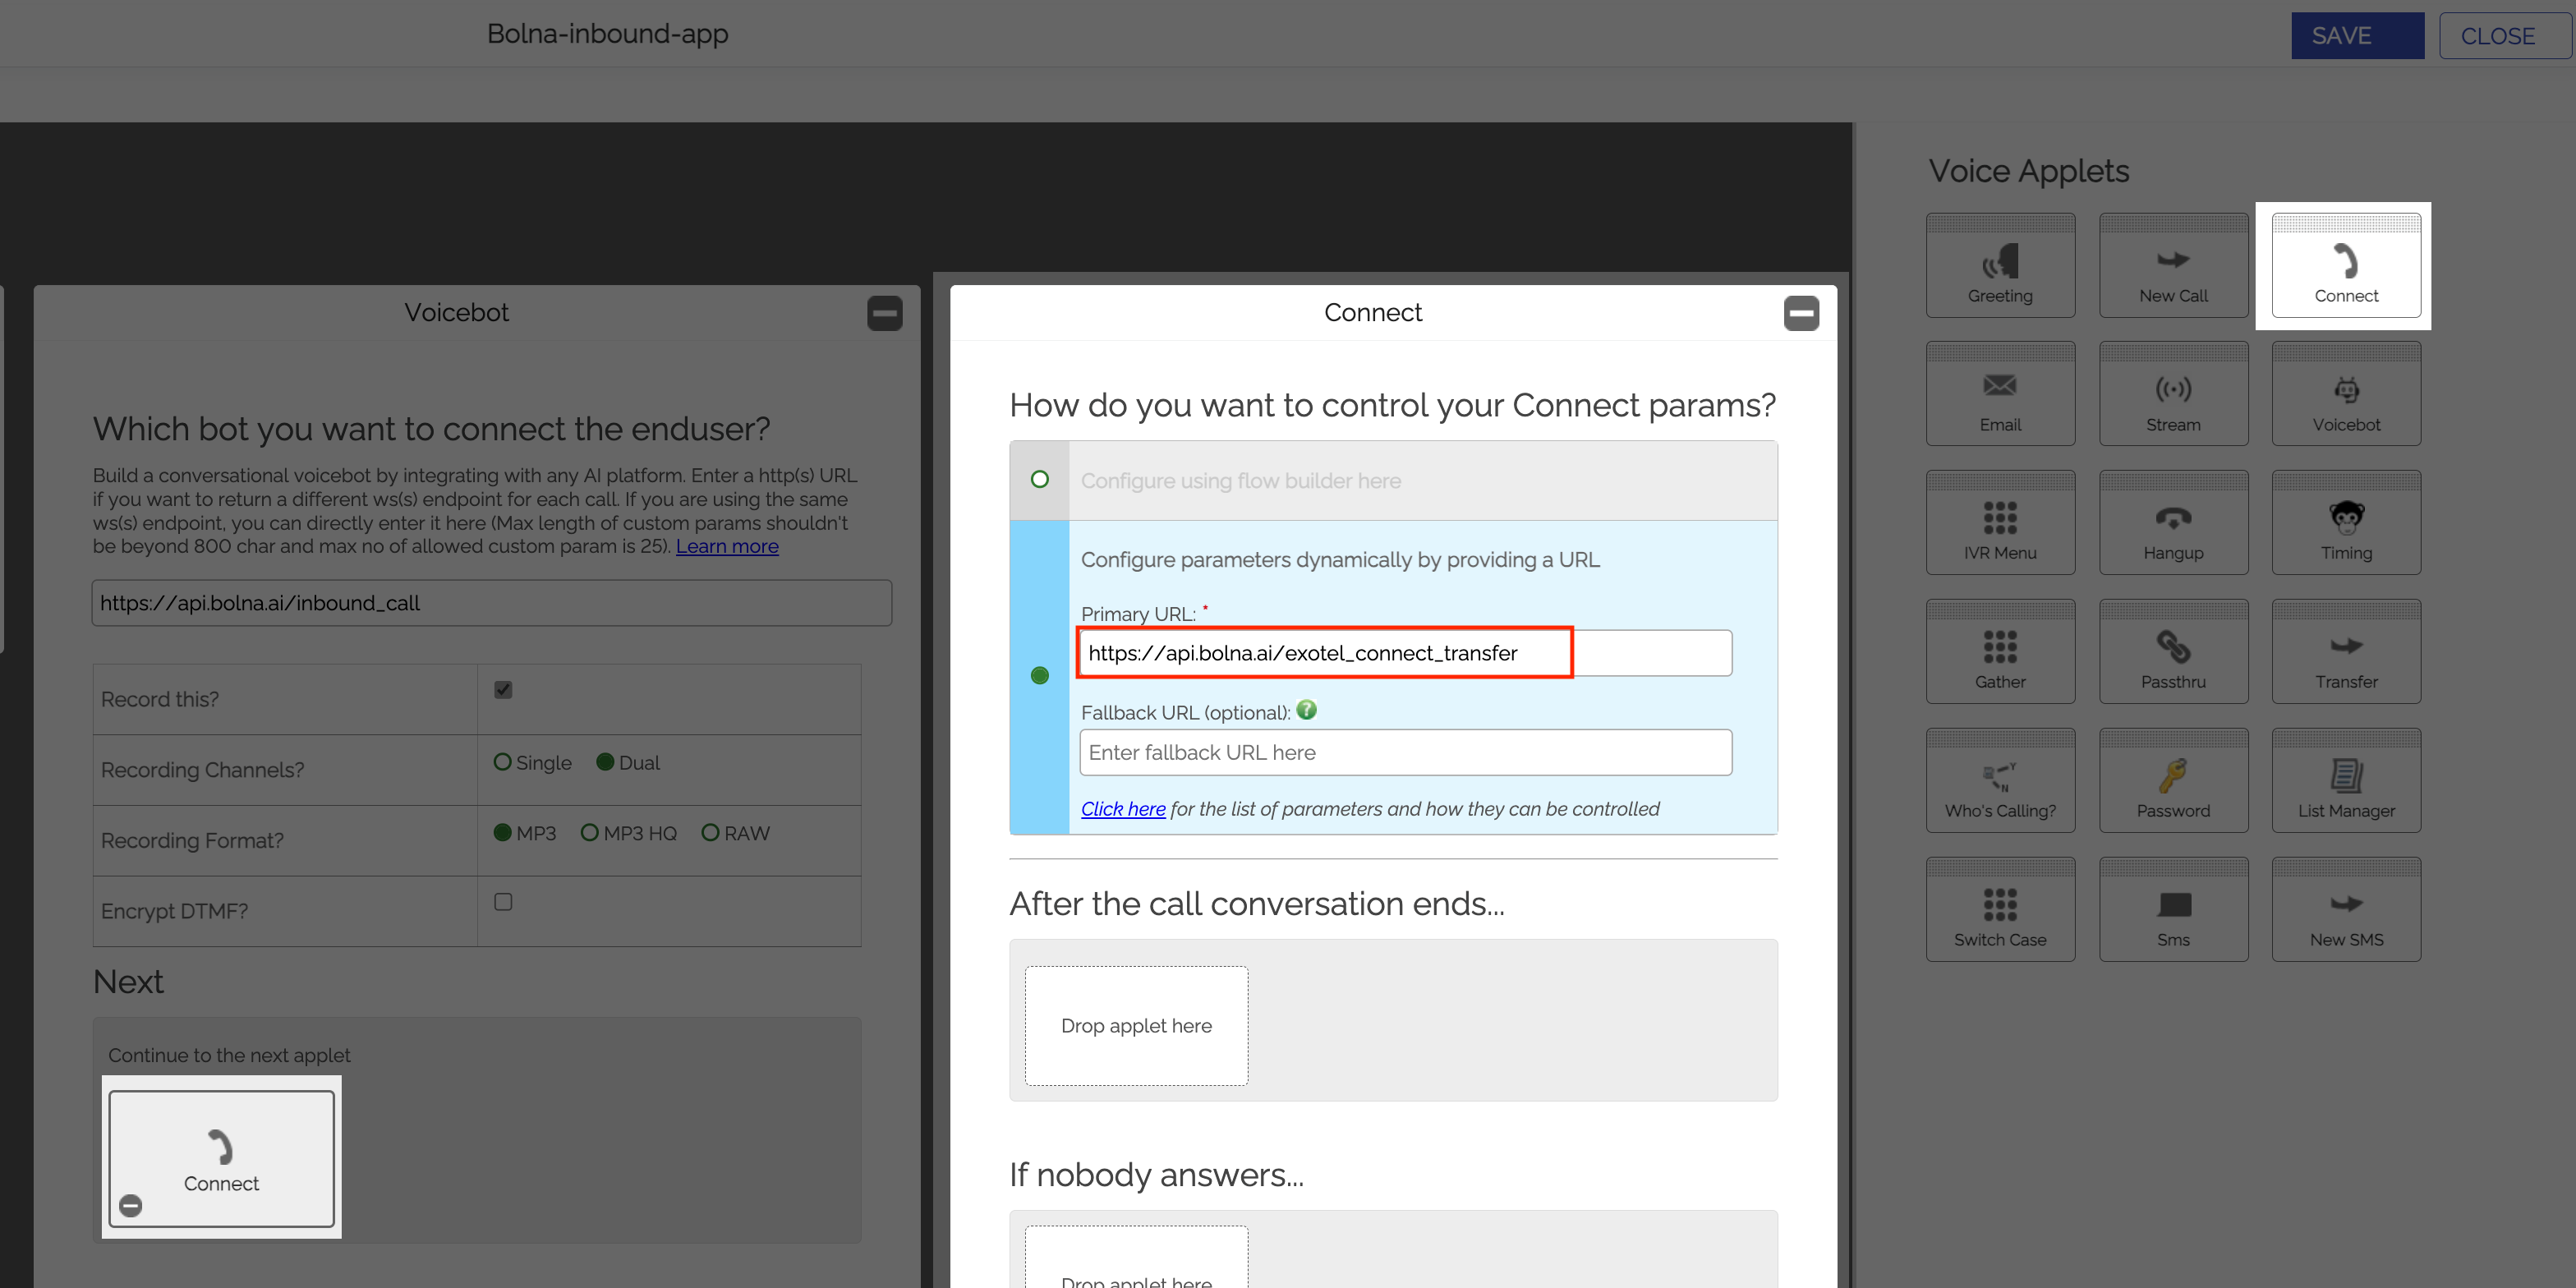Select the New SMS applet
2576x1288 pixels.
(2345, 908)
